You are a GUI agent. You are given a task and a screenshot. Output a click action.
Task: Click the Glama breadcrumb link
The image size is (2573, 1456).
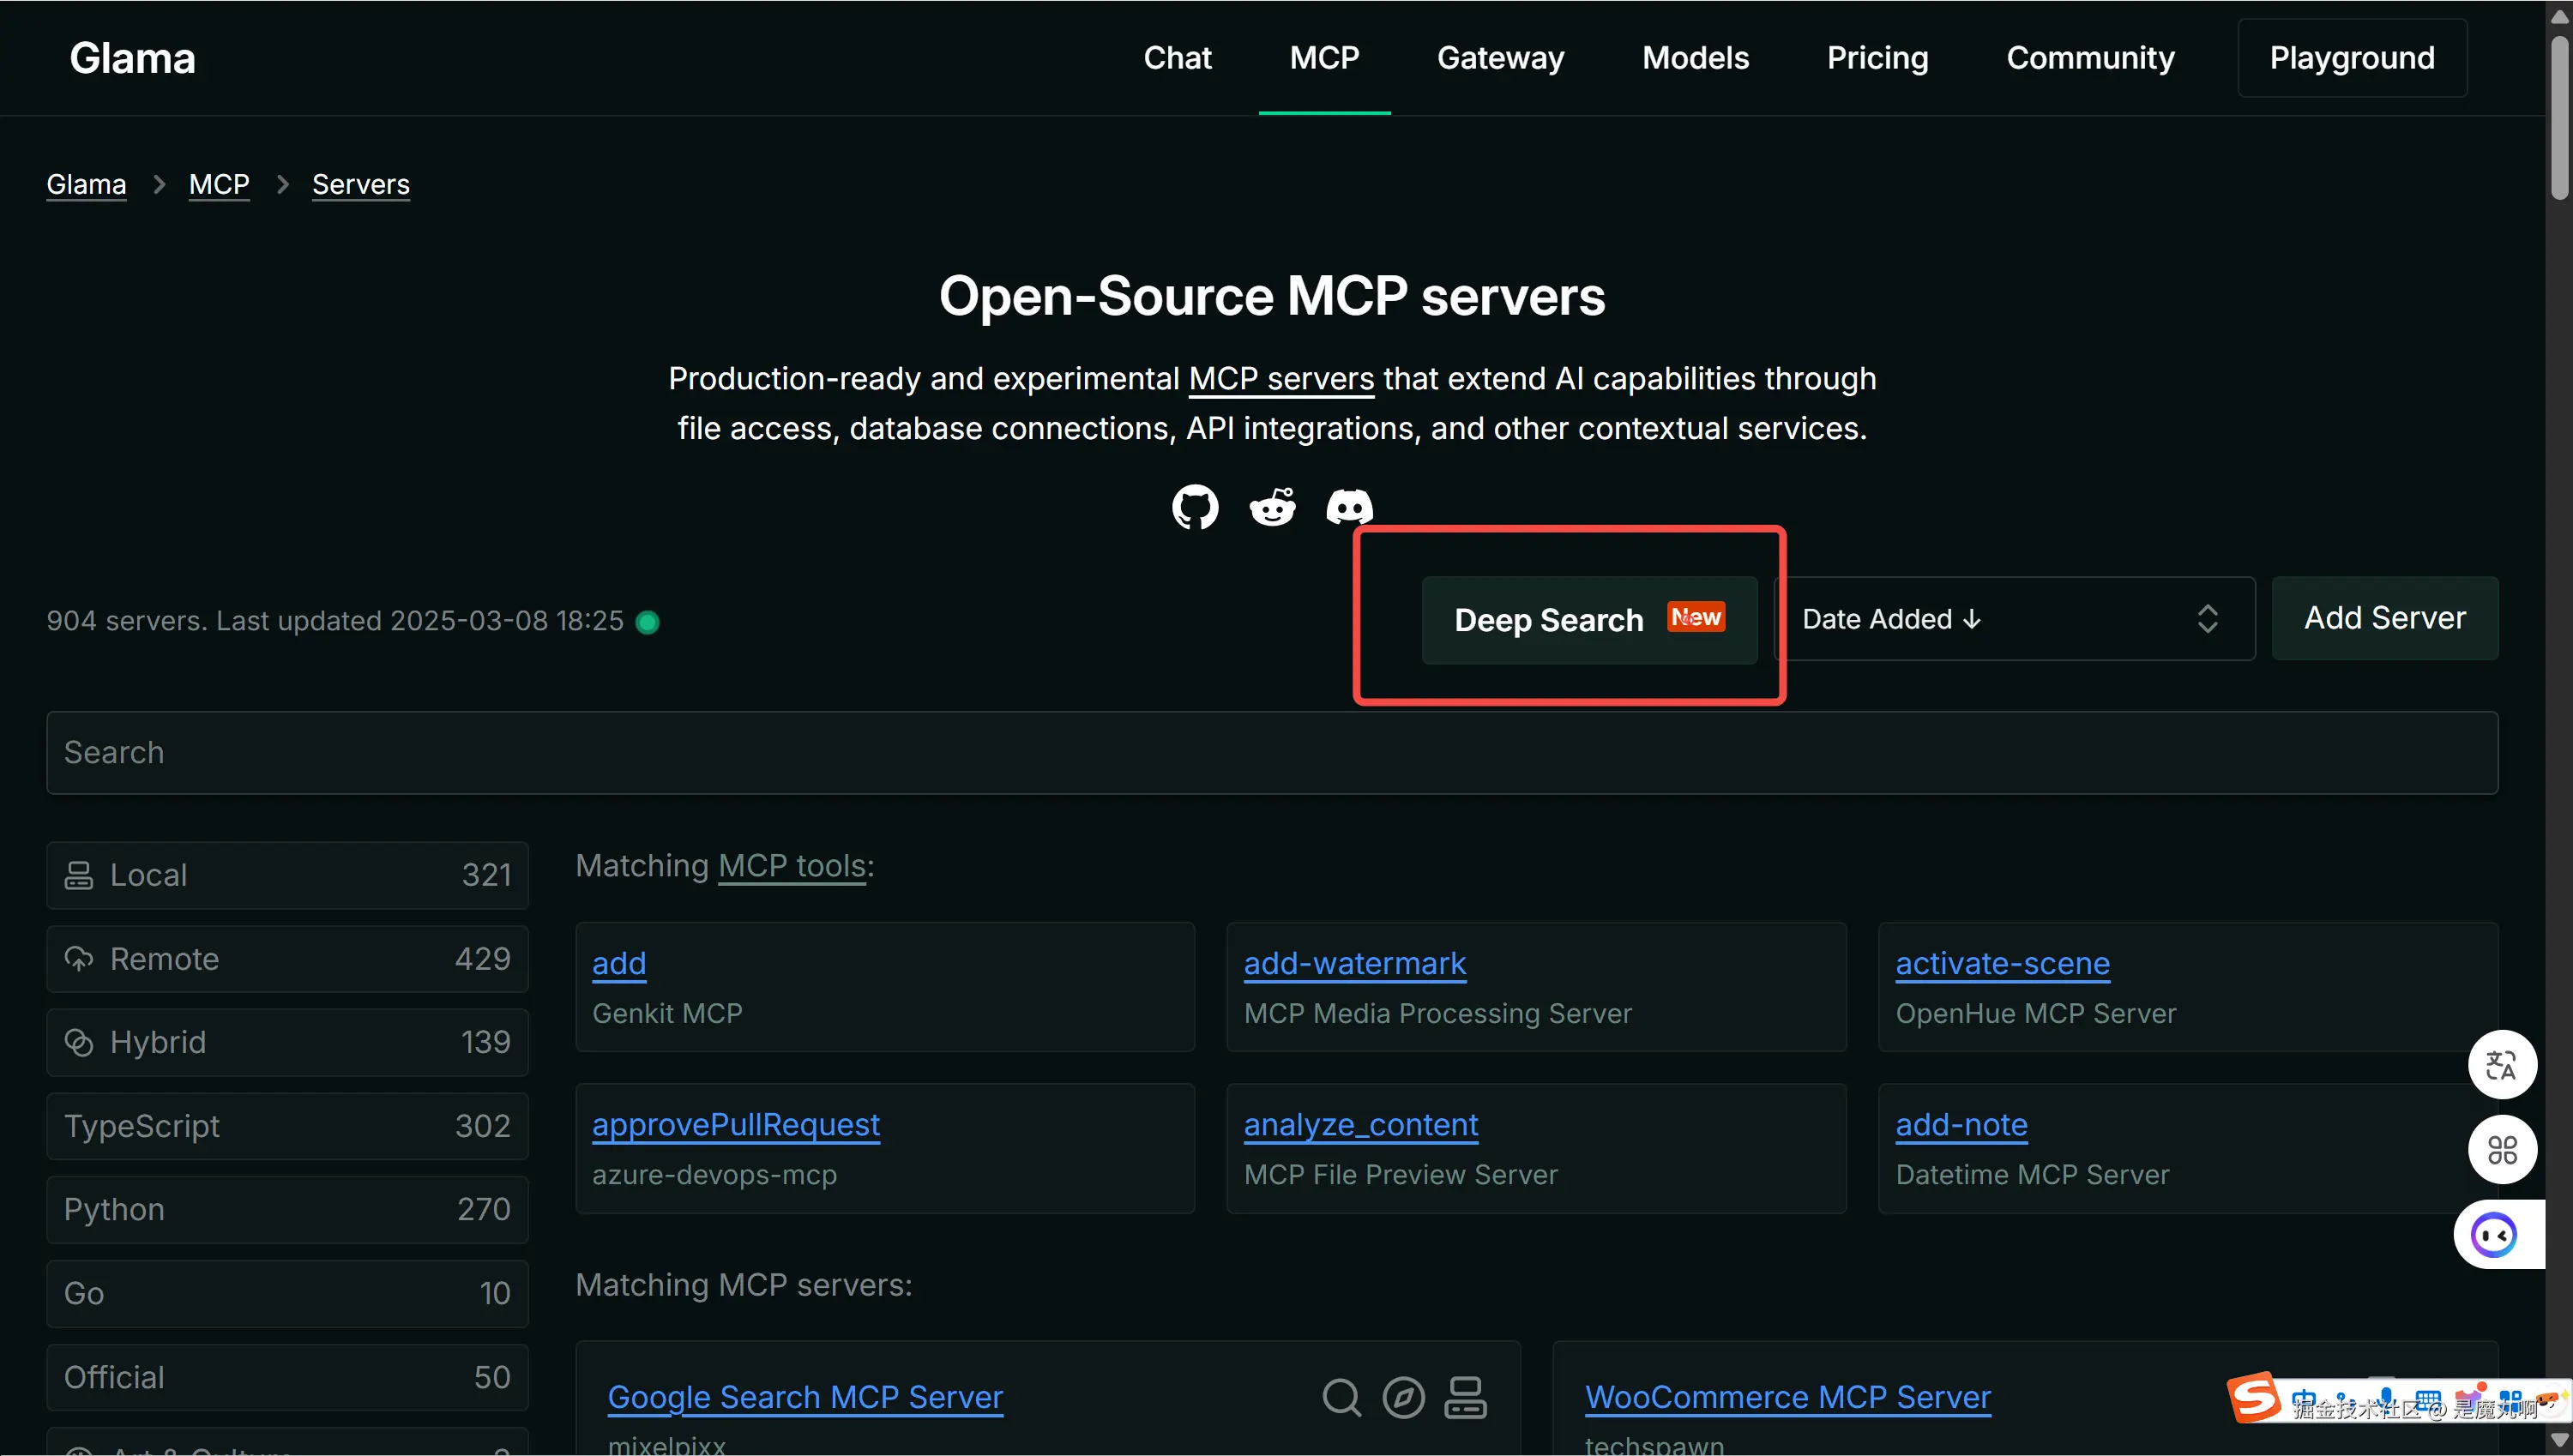coord(86,184)
